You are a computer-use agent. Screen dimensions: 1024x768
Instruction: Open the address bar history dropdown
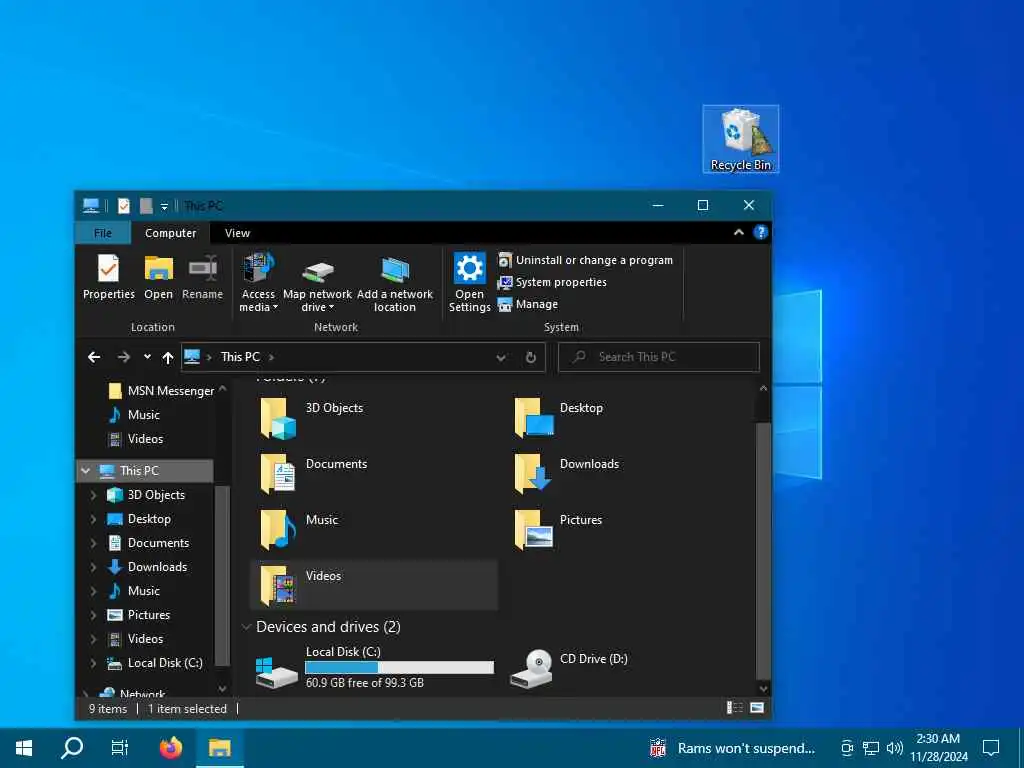point(501,357)
